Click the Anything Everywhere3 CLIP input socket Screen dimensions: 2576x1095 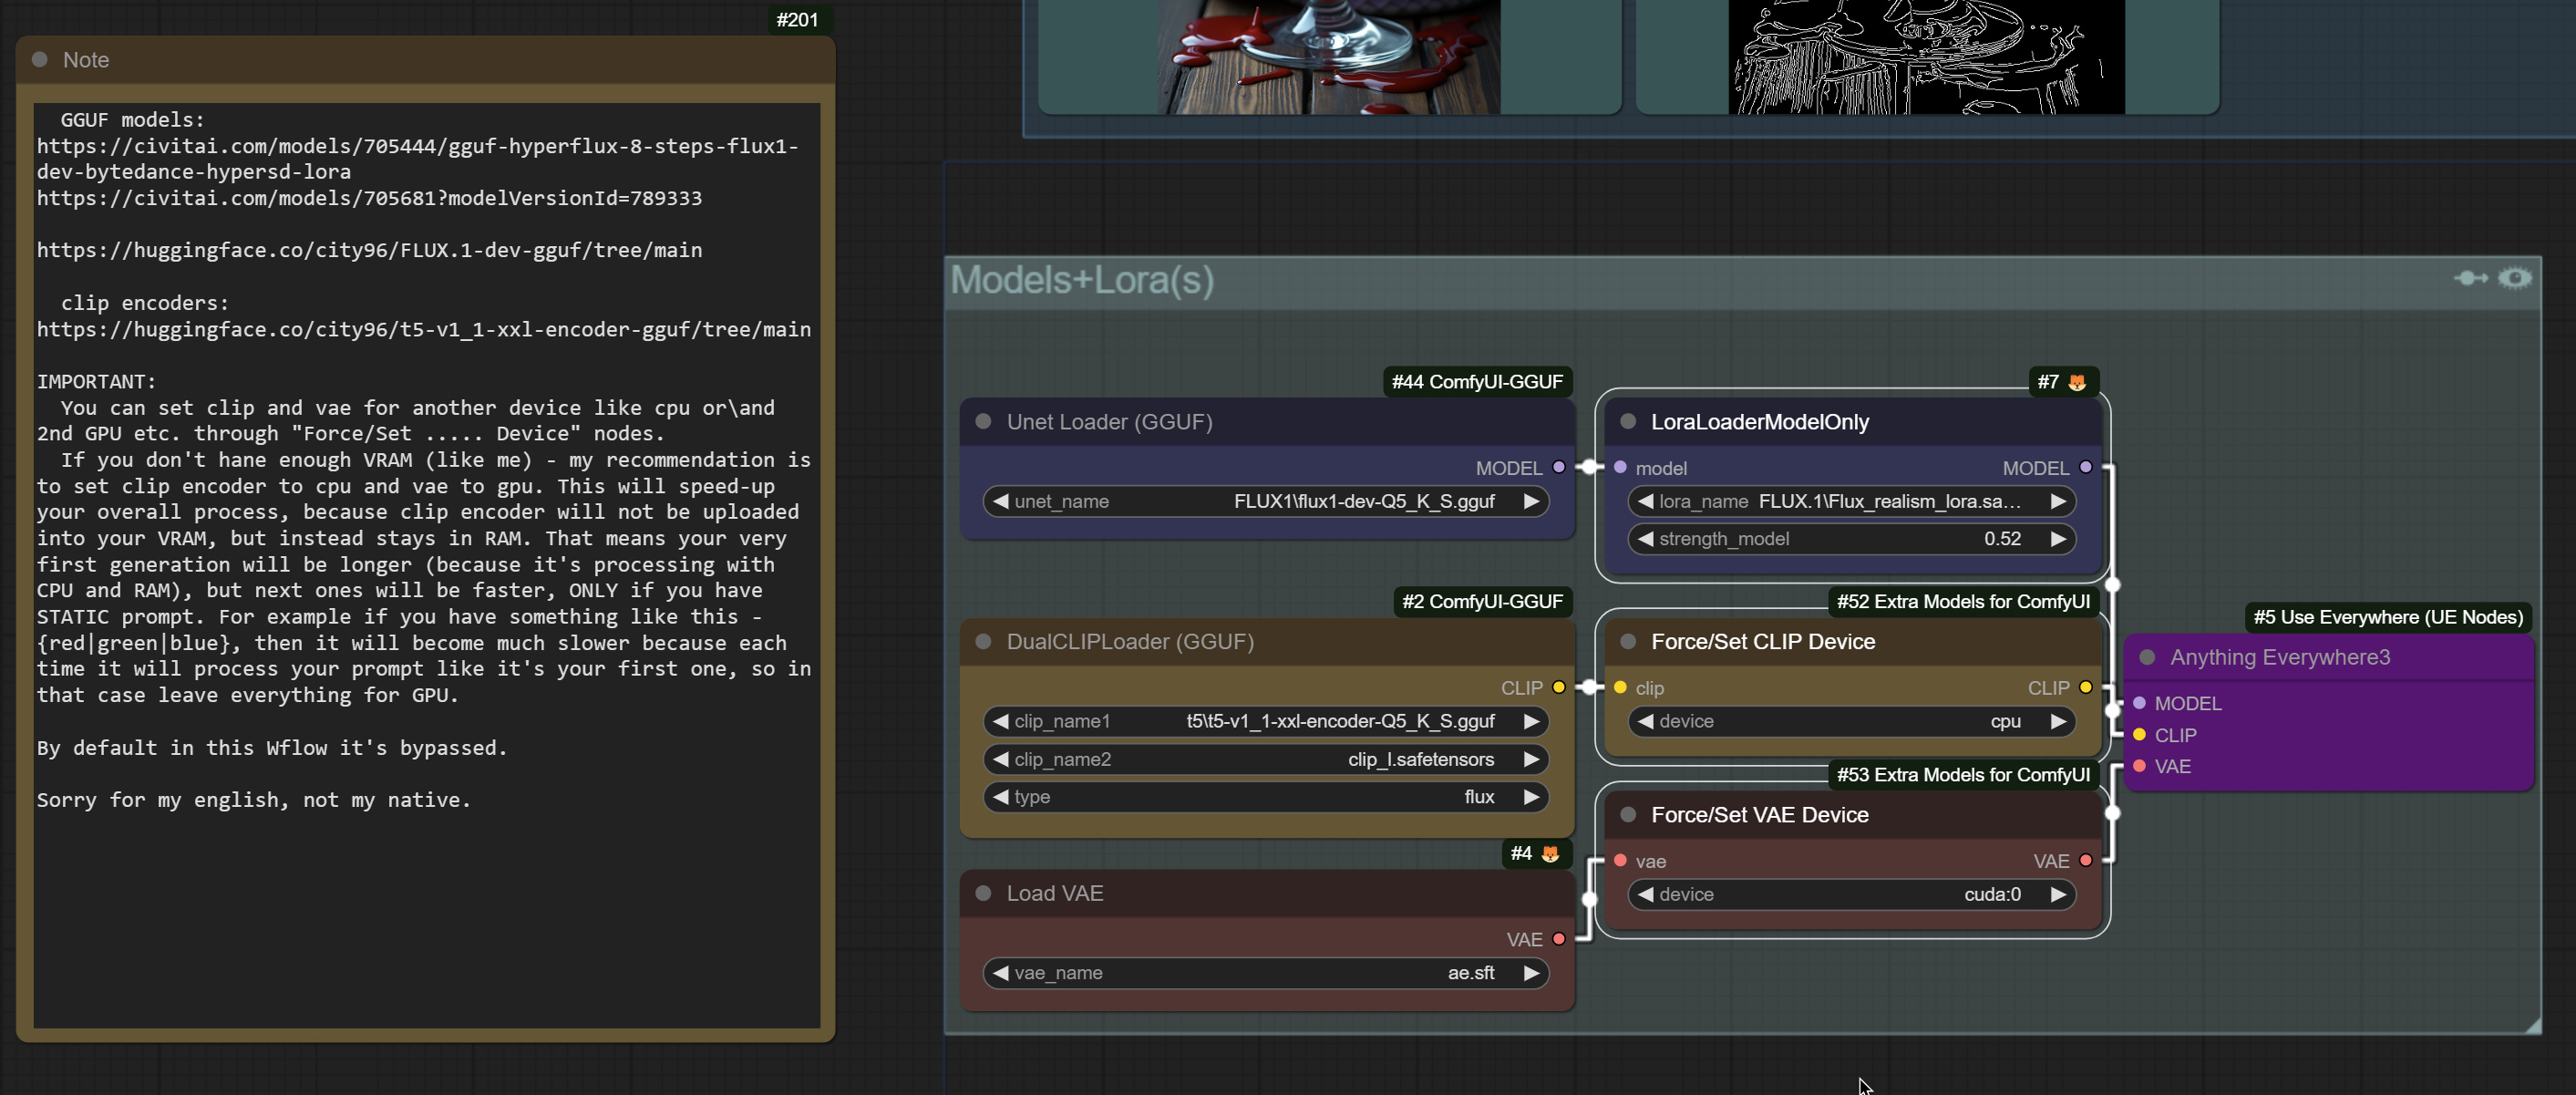2139,734
